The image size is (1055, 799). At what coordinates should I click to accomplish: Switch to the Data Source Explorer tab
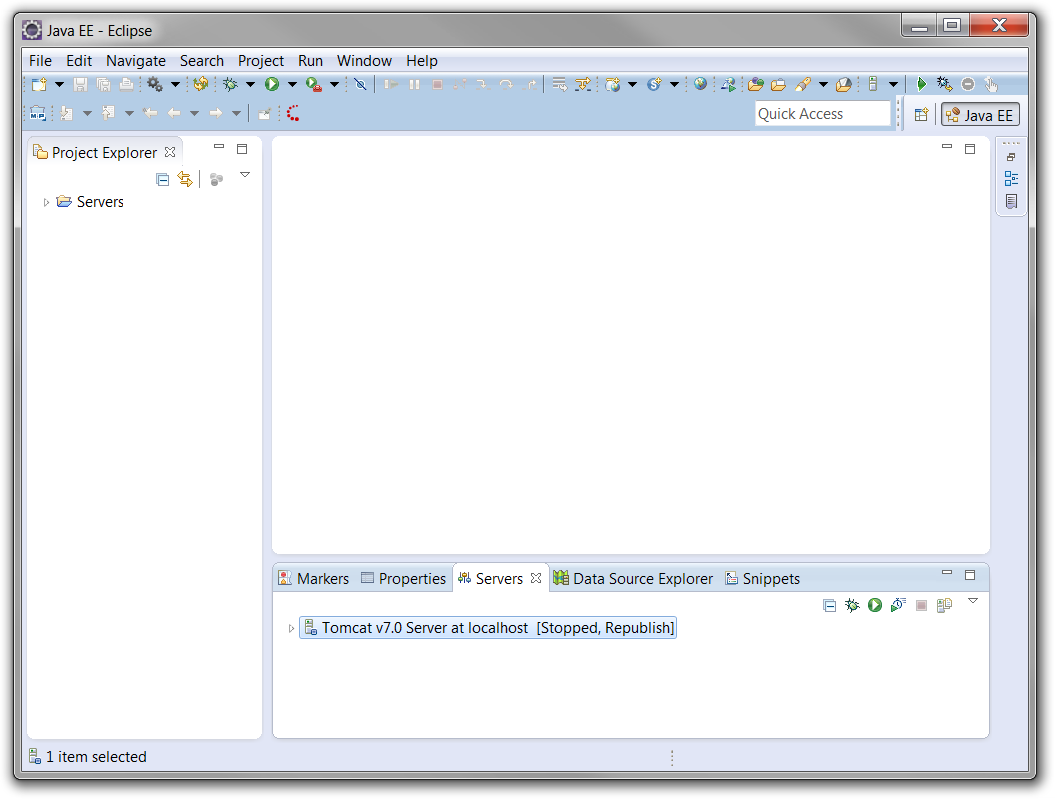pyautogui.click(x=634, y=579)
